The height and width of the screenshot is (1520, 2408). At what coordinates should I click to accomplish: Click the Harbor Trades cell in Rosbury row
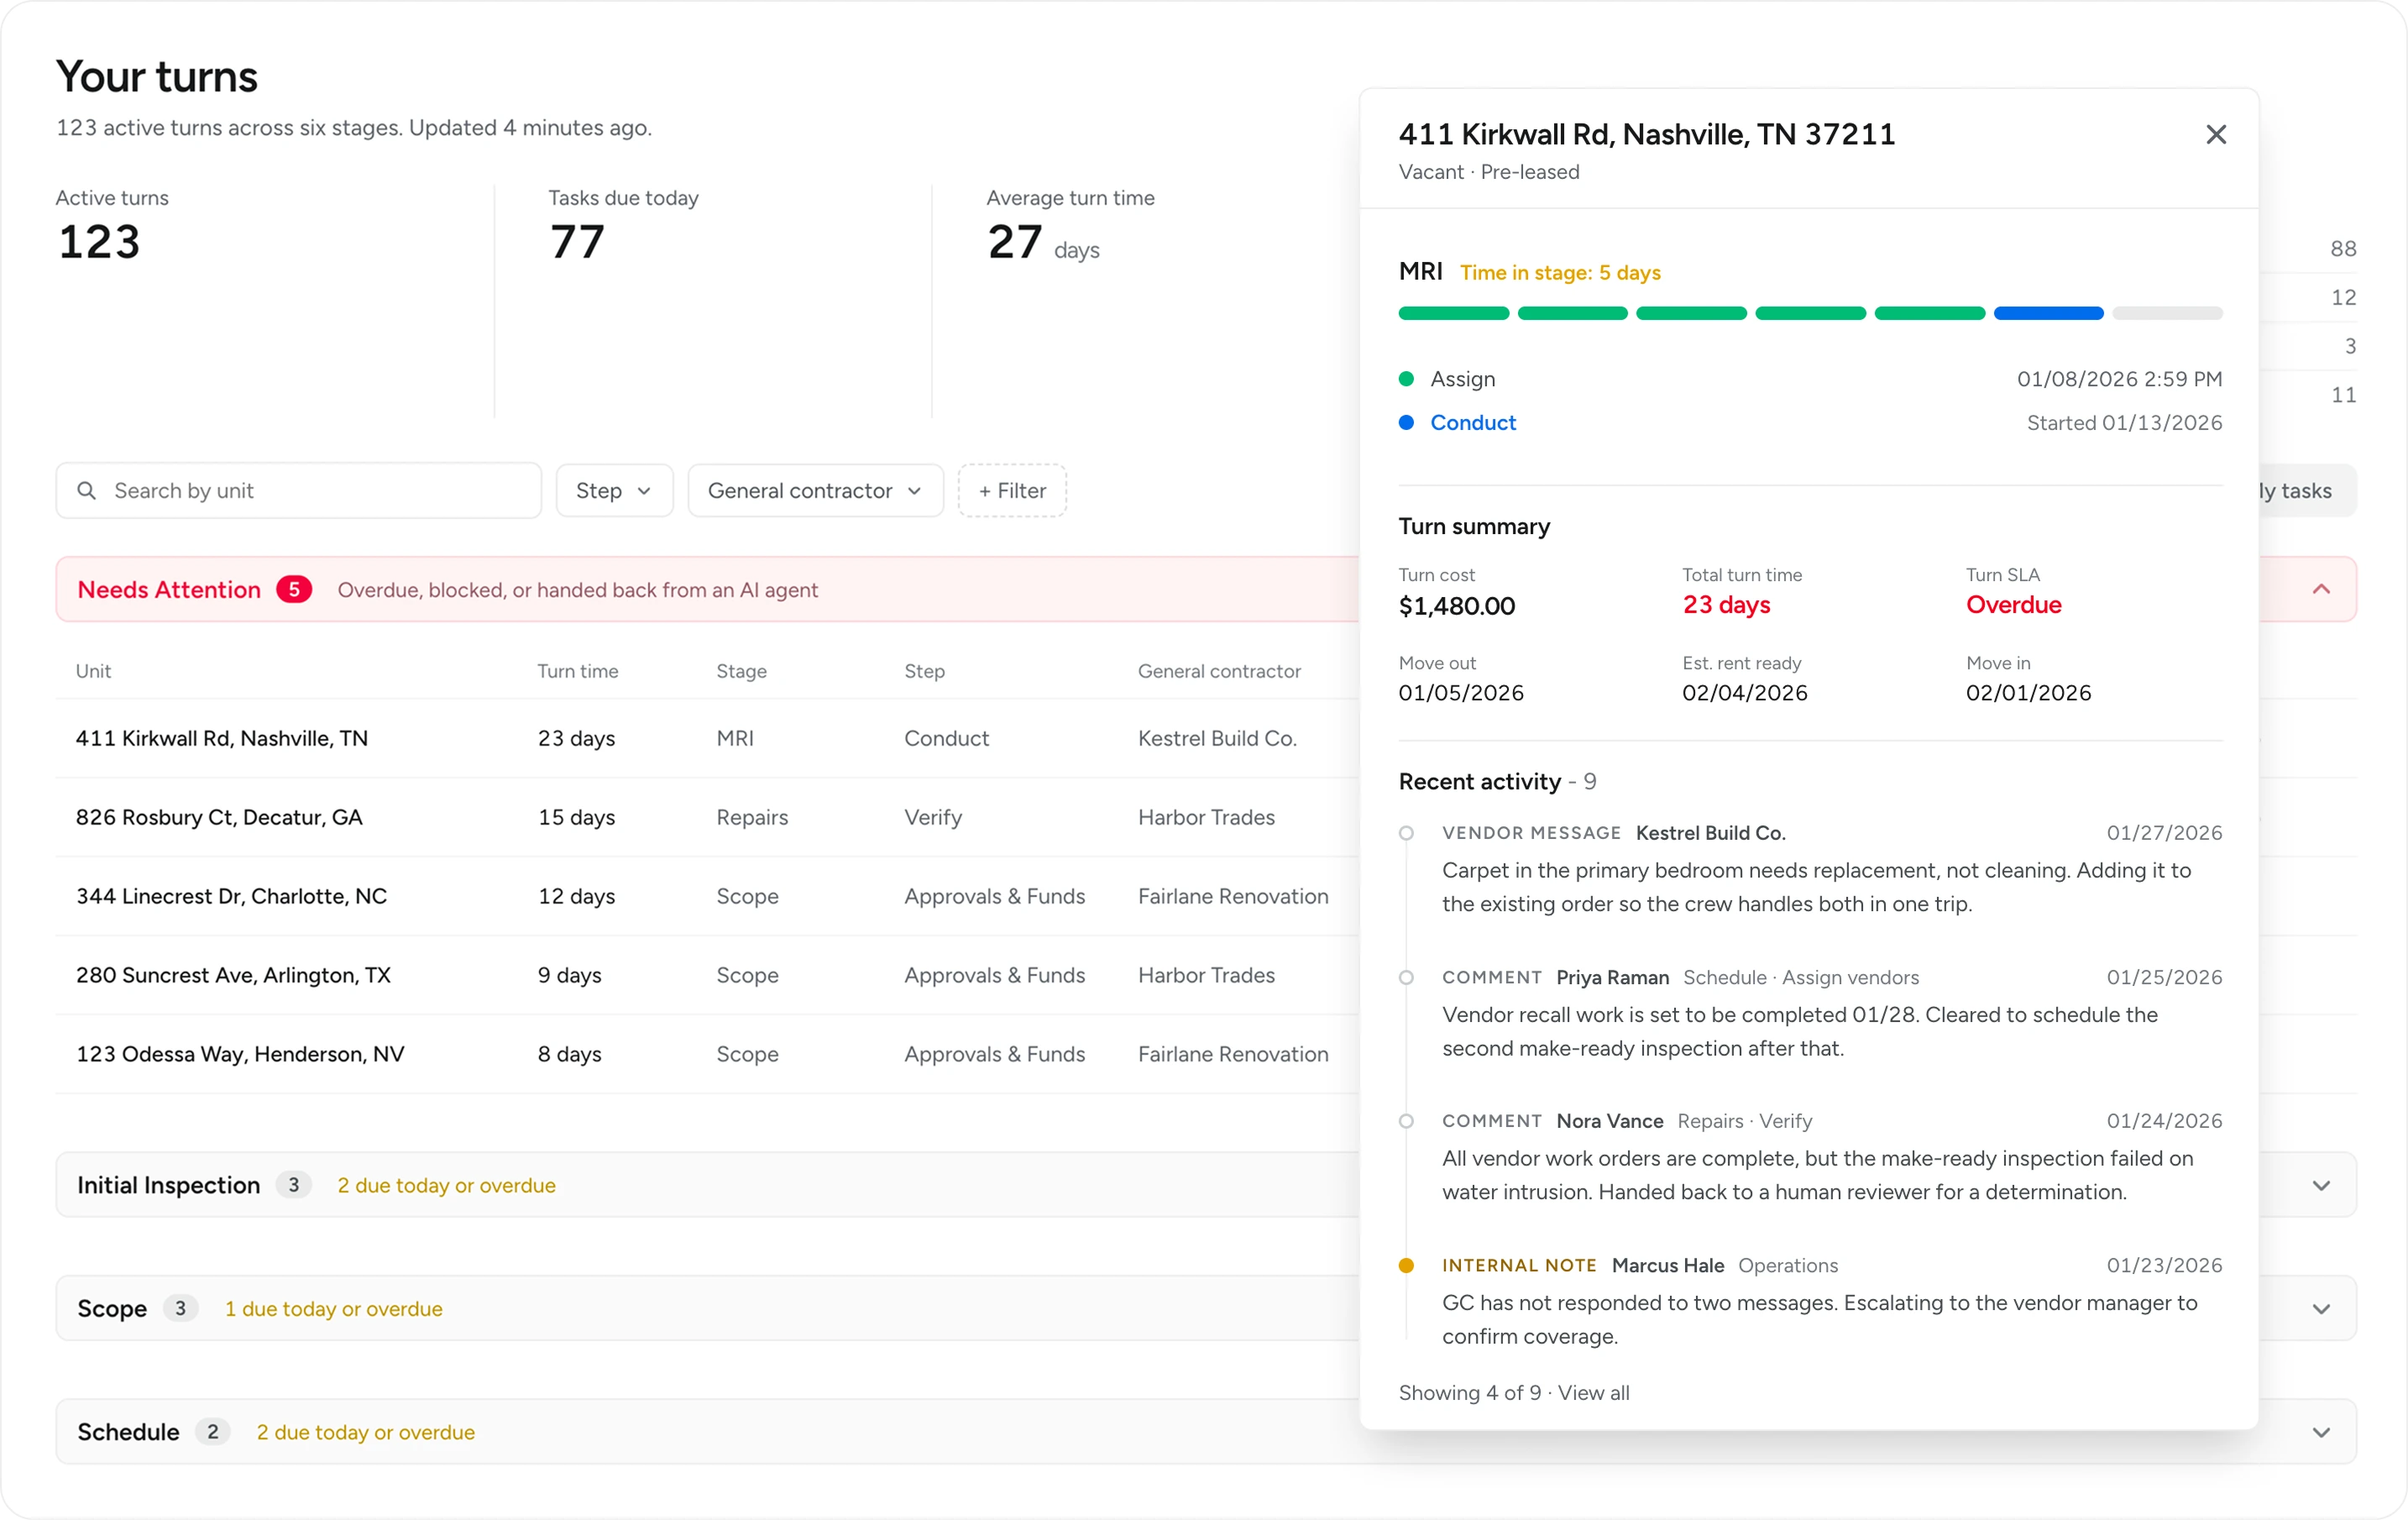click(1206, 818)
